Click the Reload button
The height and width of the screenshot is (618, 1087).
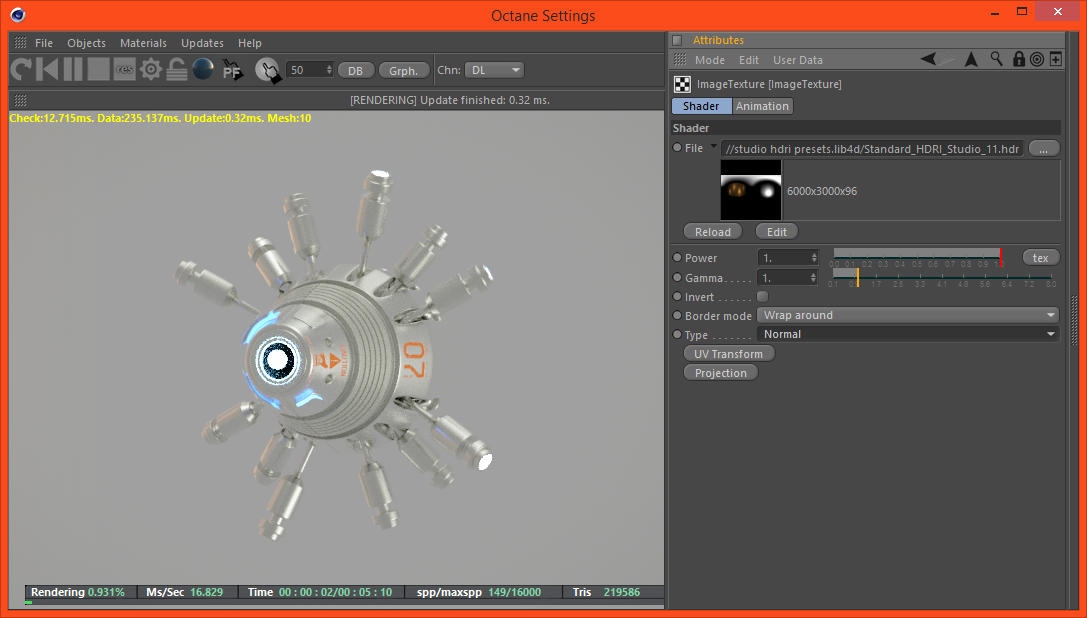point(713,232)
